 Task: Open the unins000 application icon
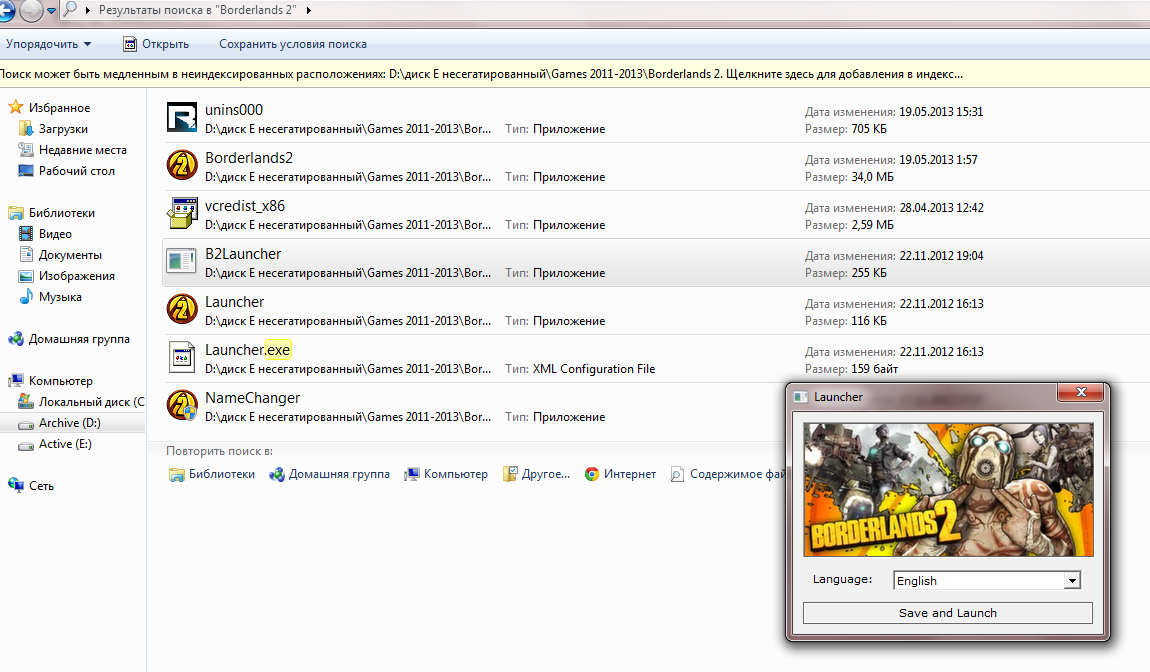[x=181, y=117]
